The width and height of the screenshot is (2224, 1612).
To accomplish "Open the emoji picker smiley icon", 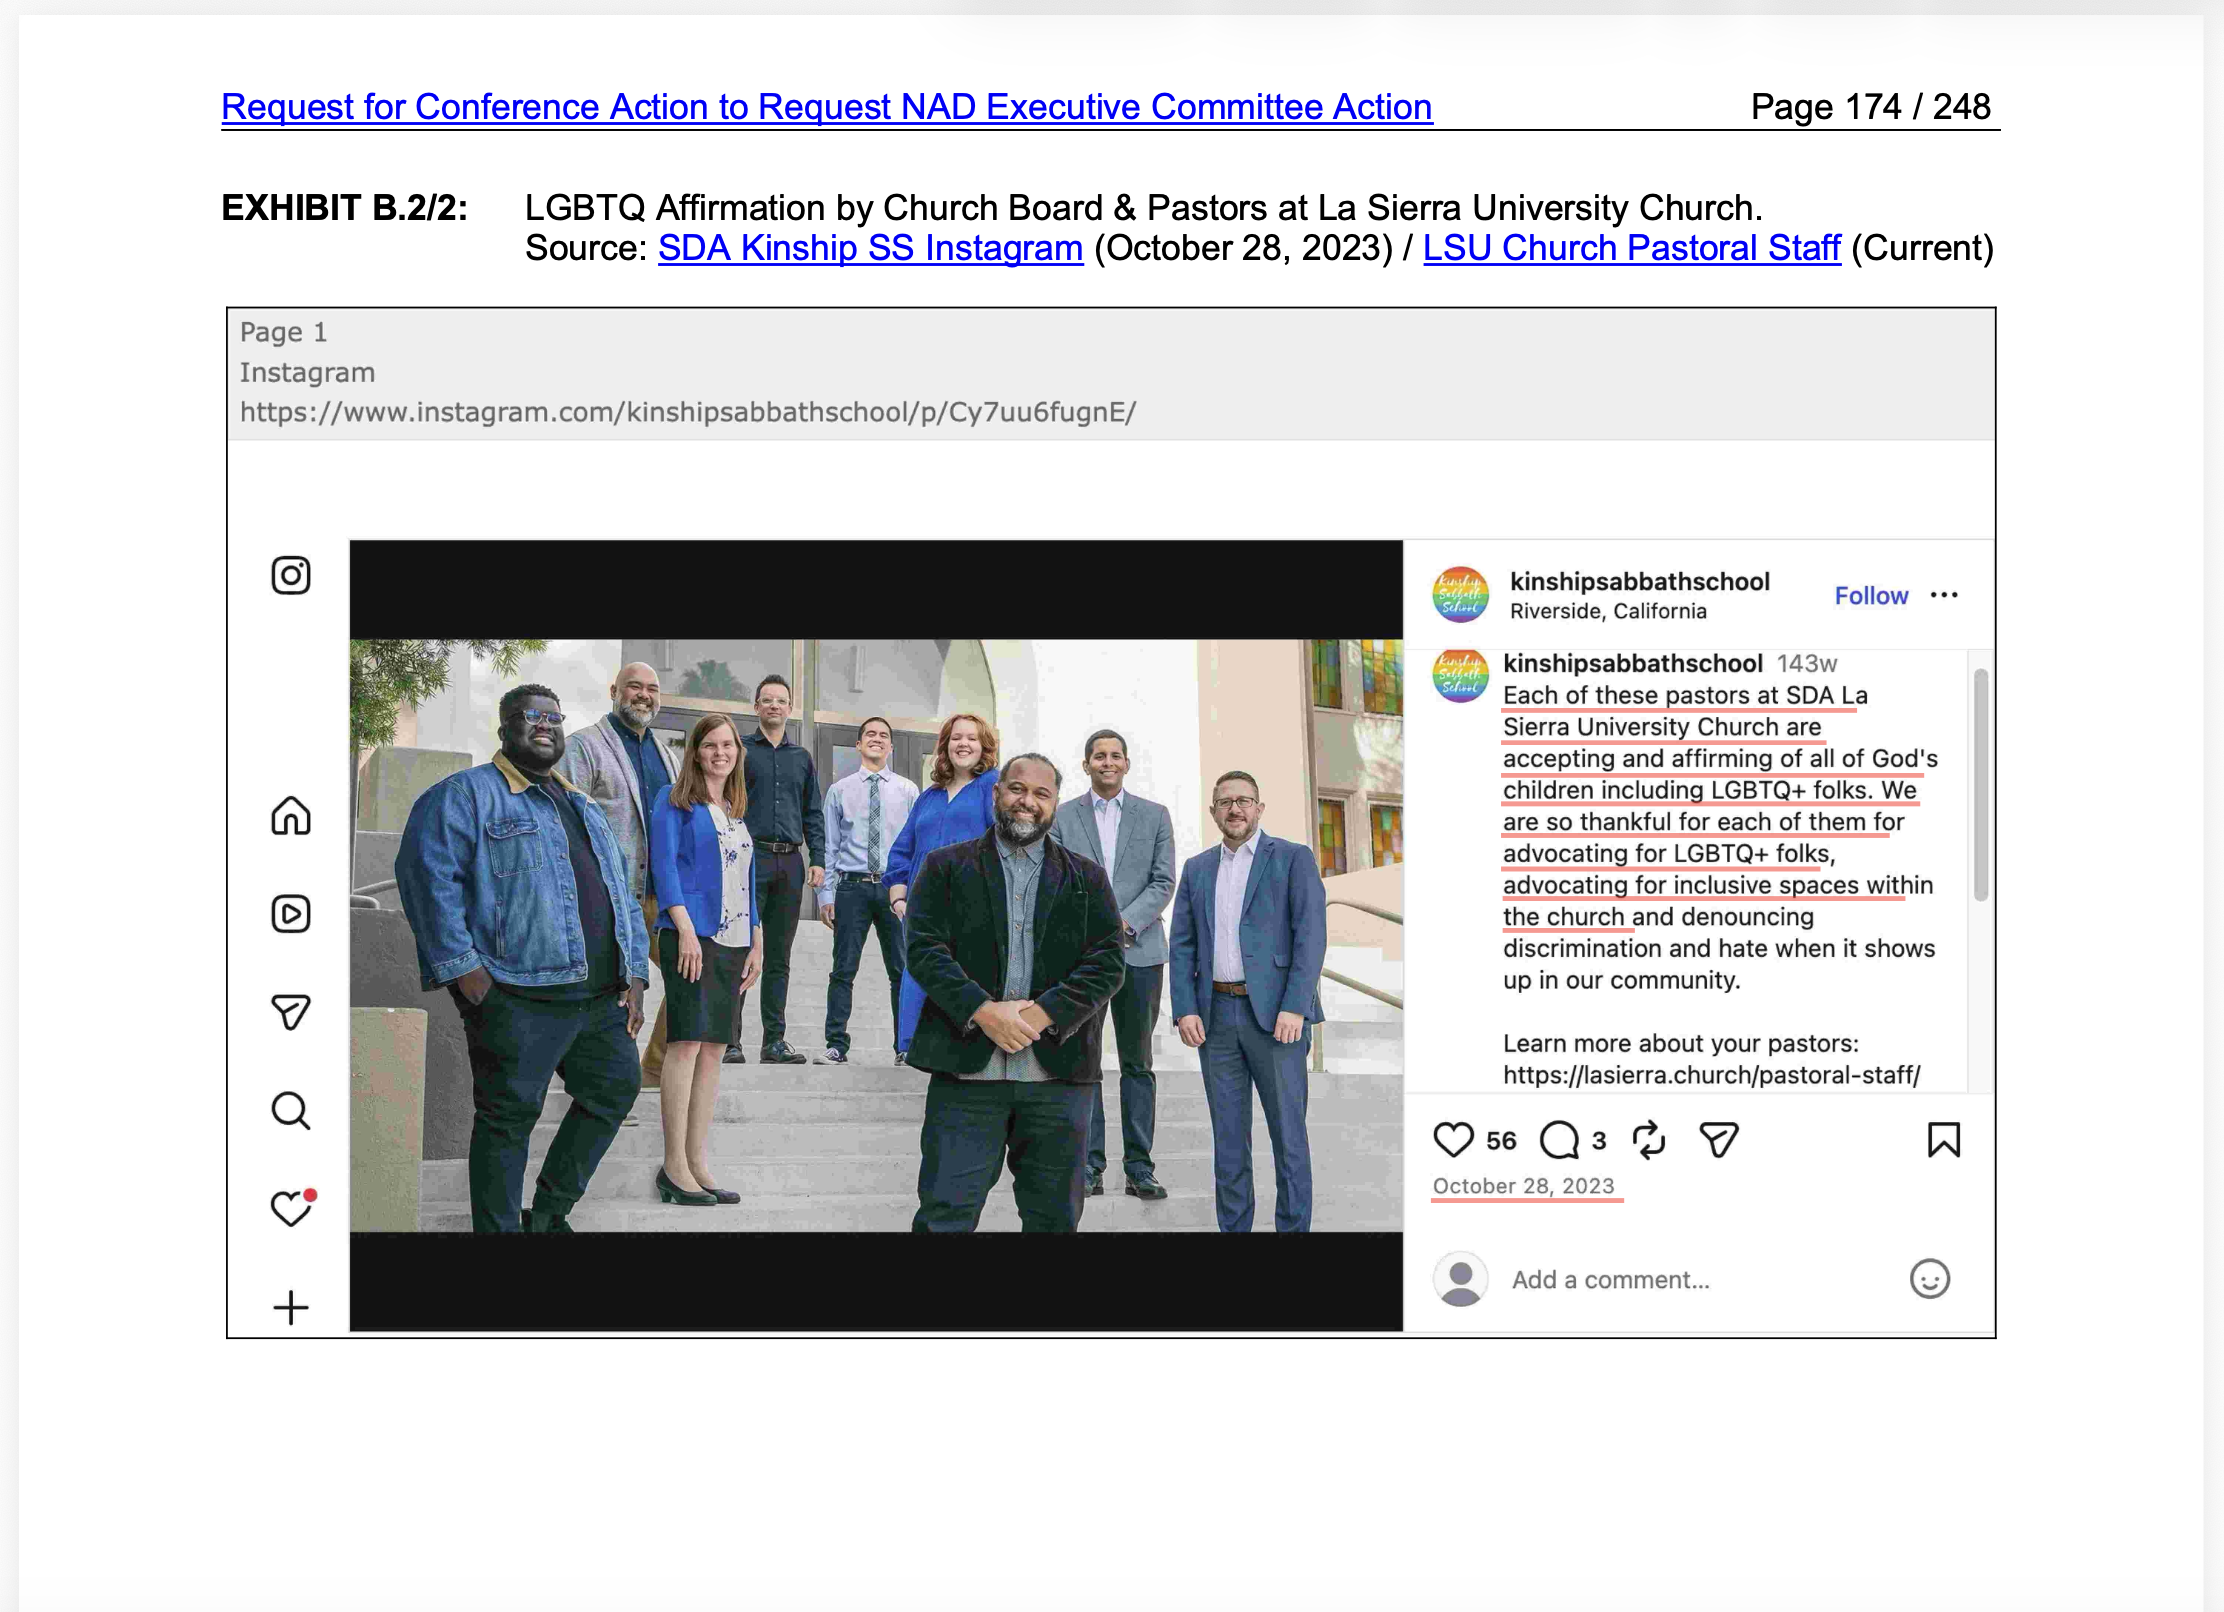I will [1930, 1278].
